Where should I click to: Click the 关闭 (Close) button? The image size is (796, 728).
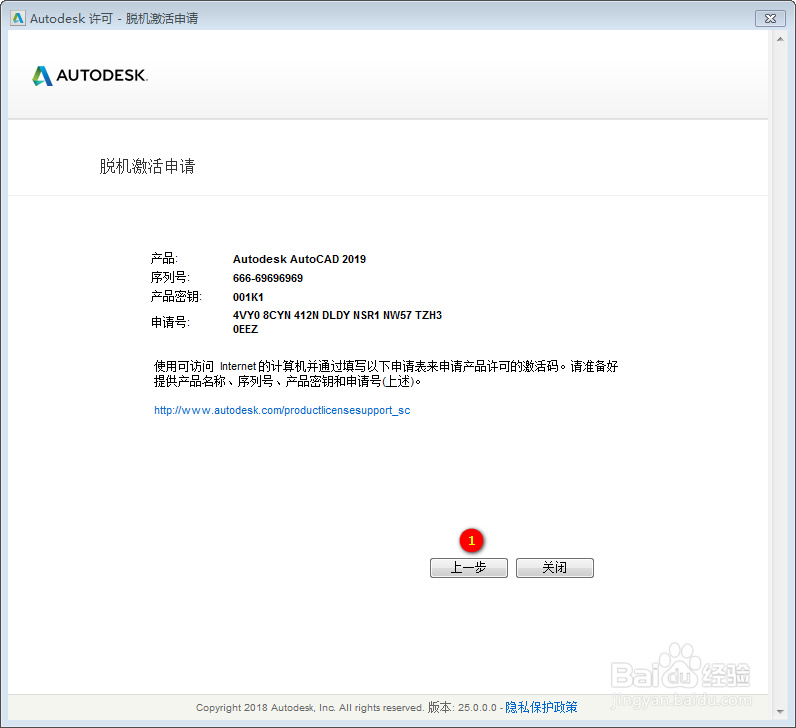(x=554, y=568)
